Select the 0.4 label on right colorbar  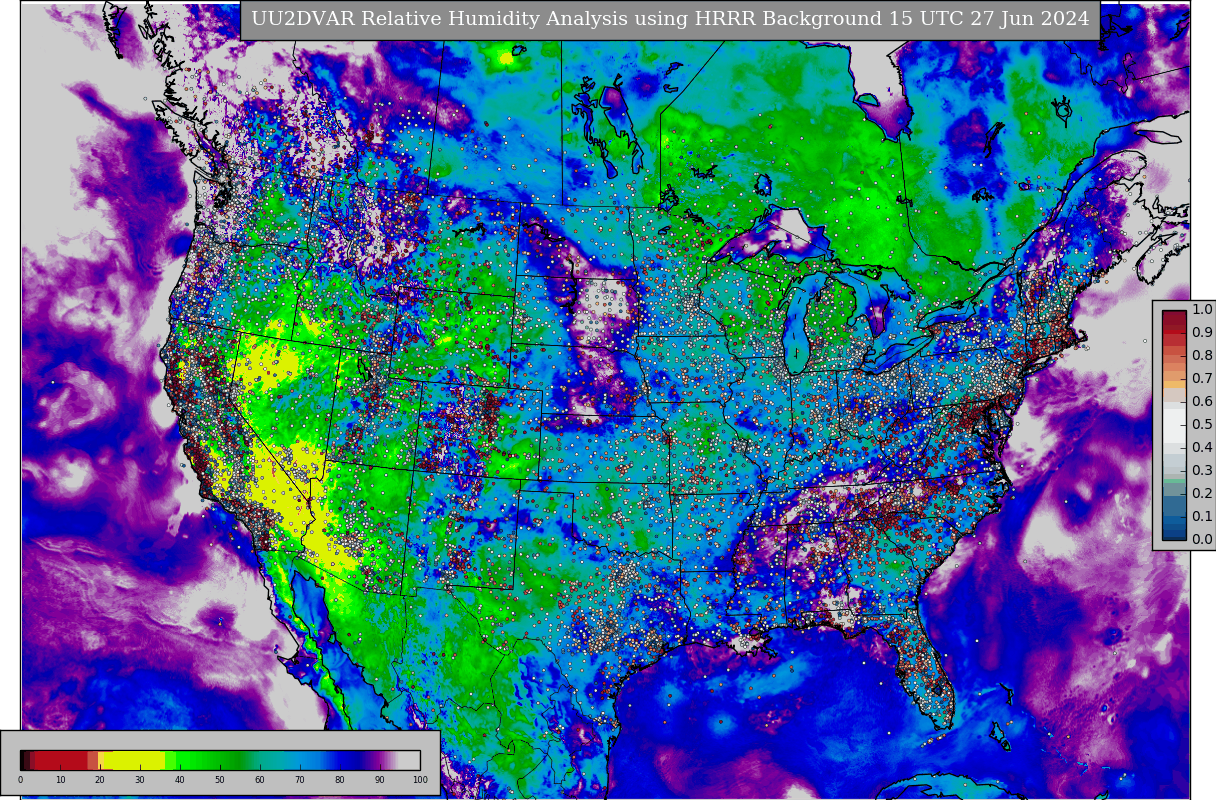[x=1202, y=448]
